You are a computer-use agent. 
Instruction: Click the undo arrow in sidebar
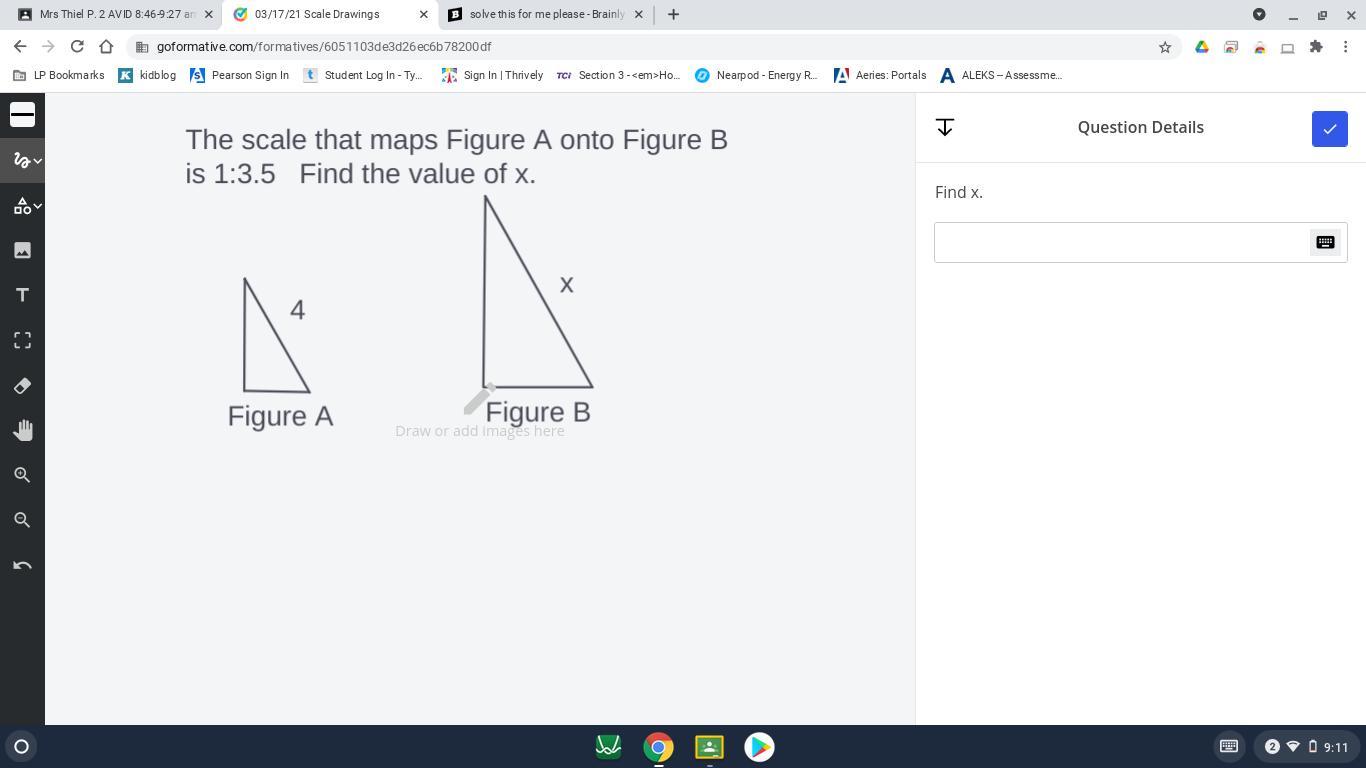point(22,565)
